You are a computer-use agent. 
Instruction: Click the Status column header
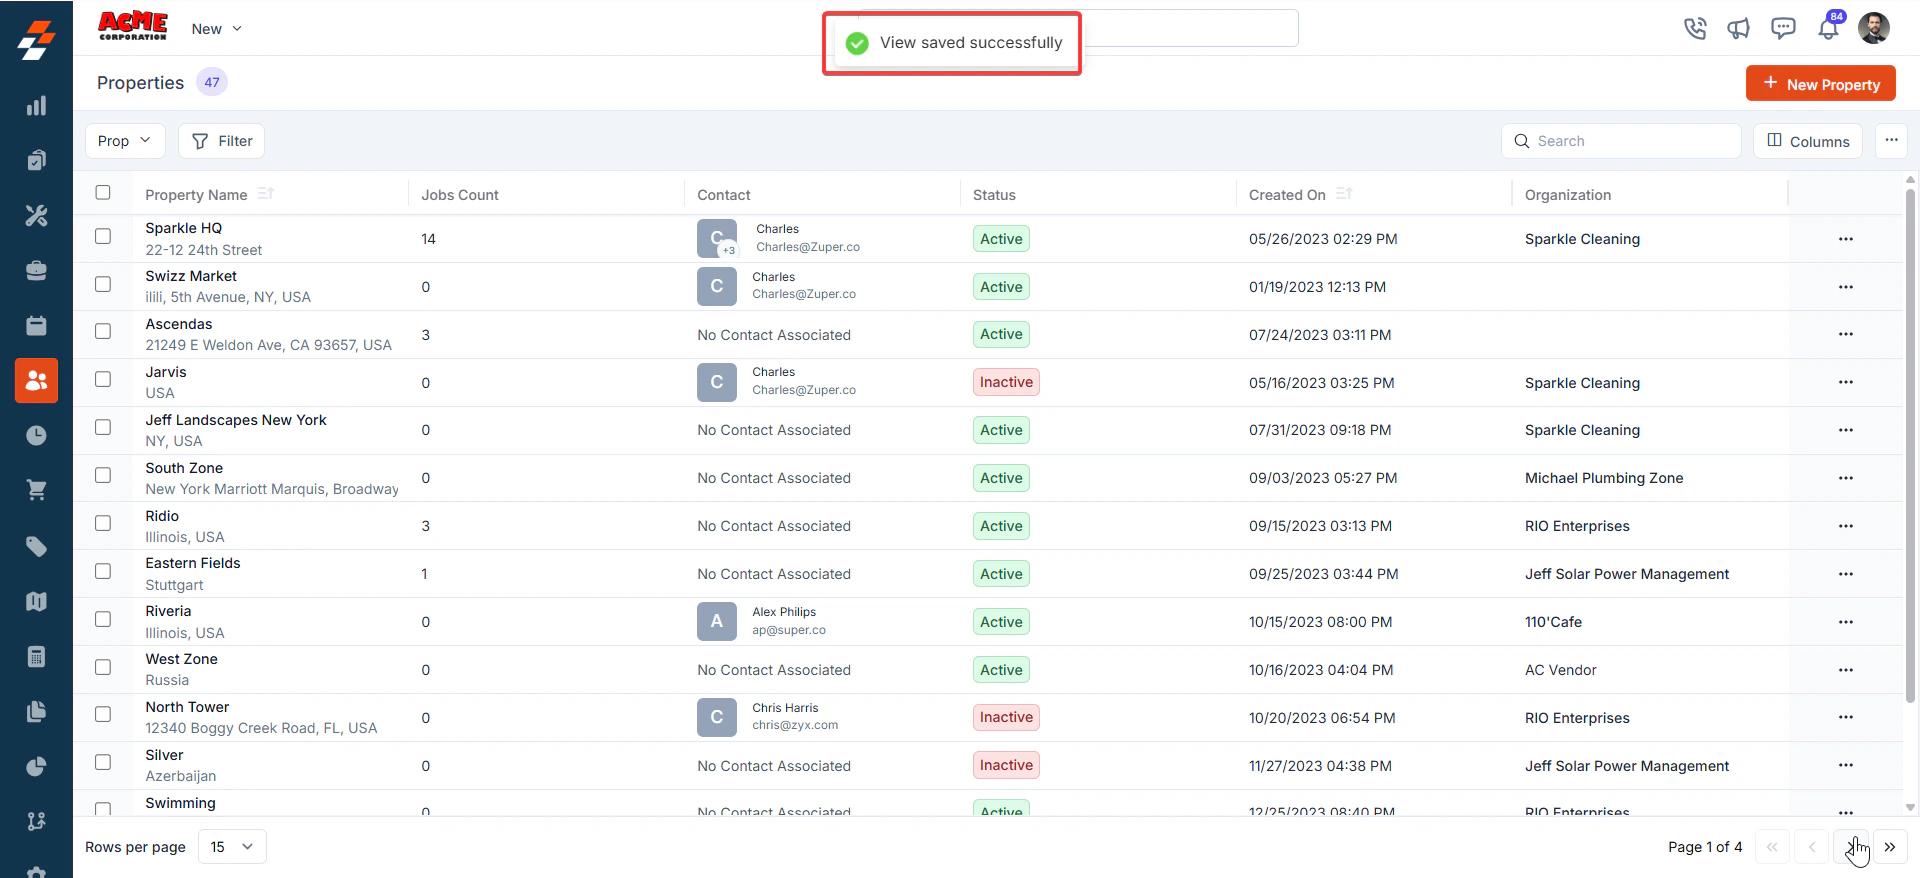994,195
